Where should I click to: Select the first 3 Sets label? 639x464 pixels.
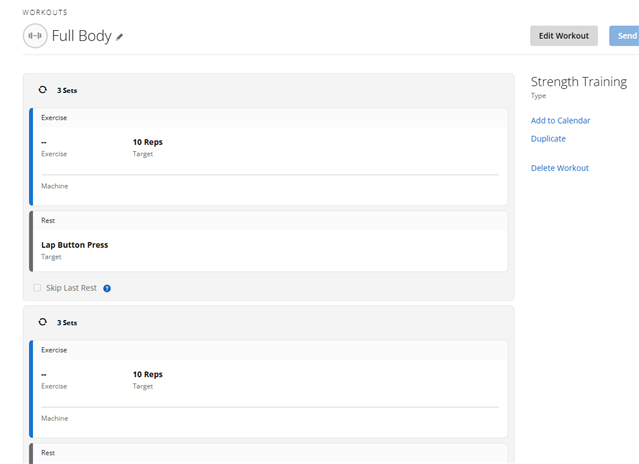67,90
